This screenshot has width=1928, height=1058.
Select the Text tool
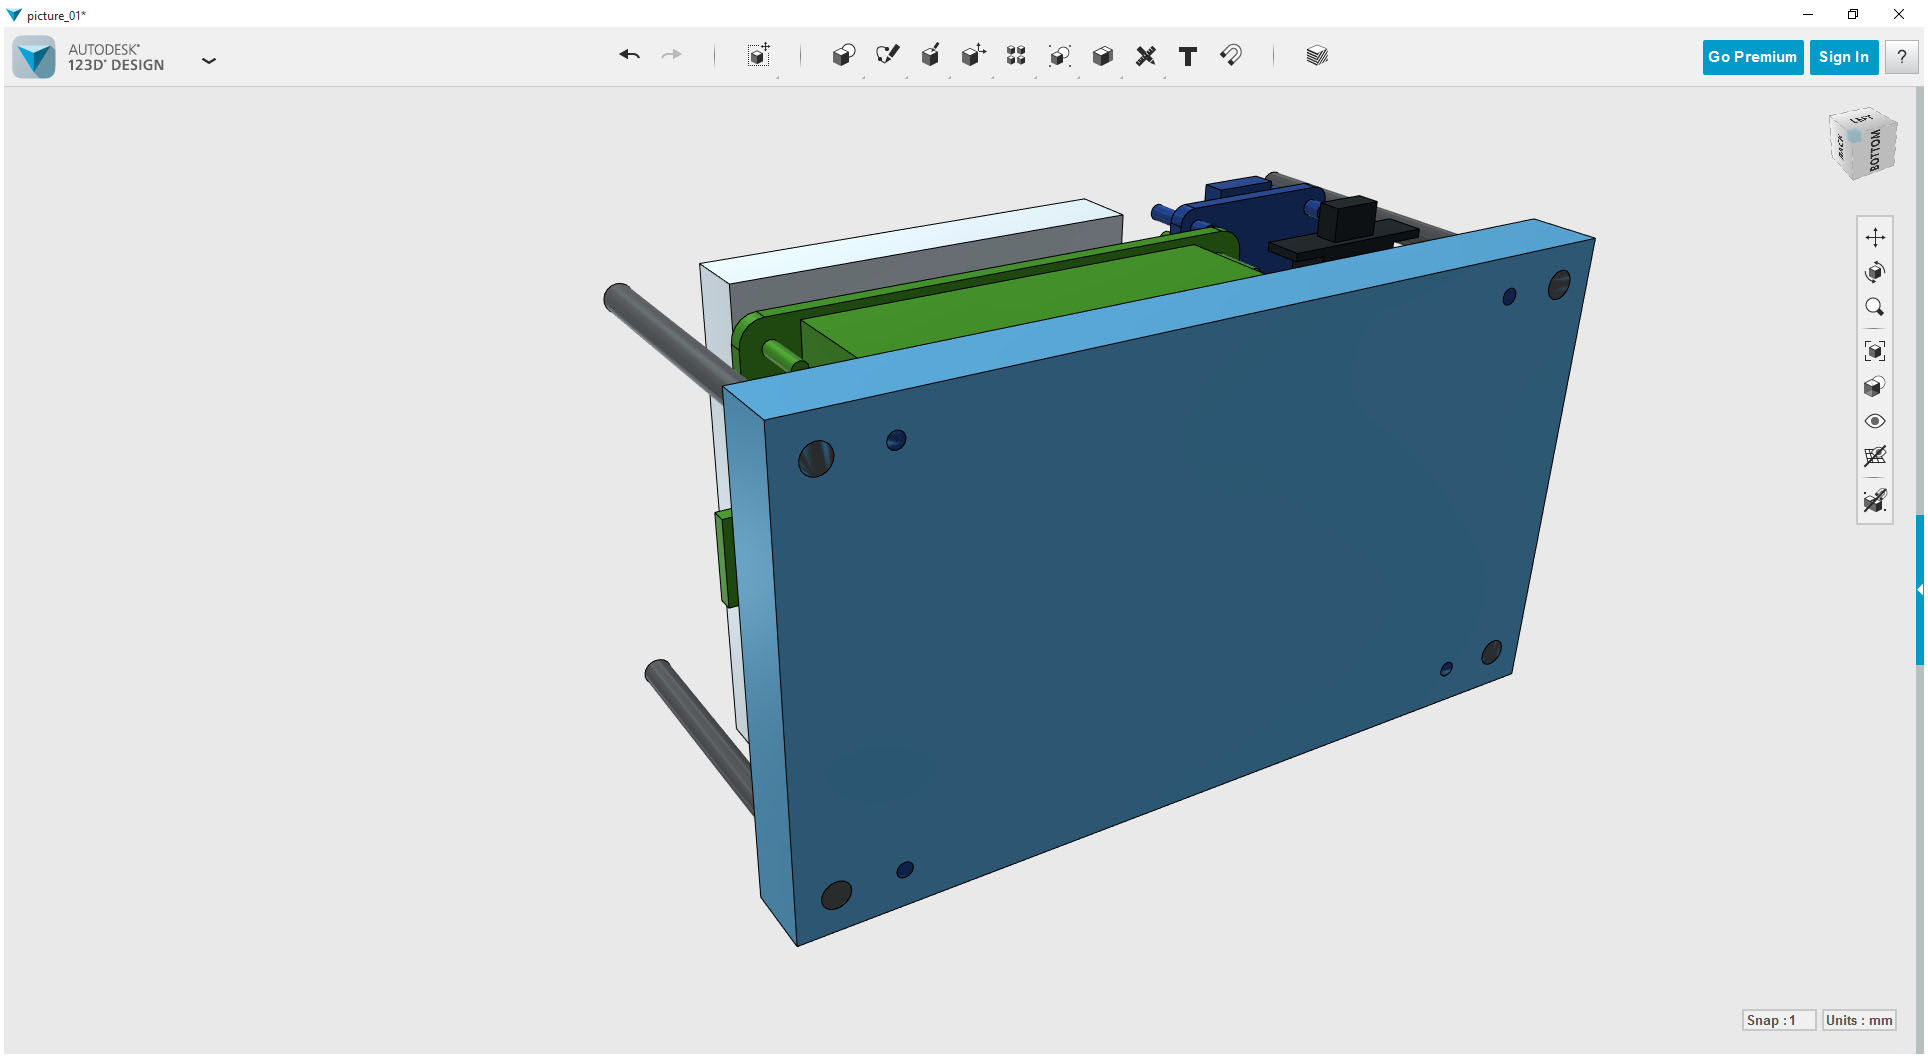(x=1188, y=57)
